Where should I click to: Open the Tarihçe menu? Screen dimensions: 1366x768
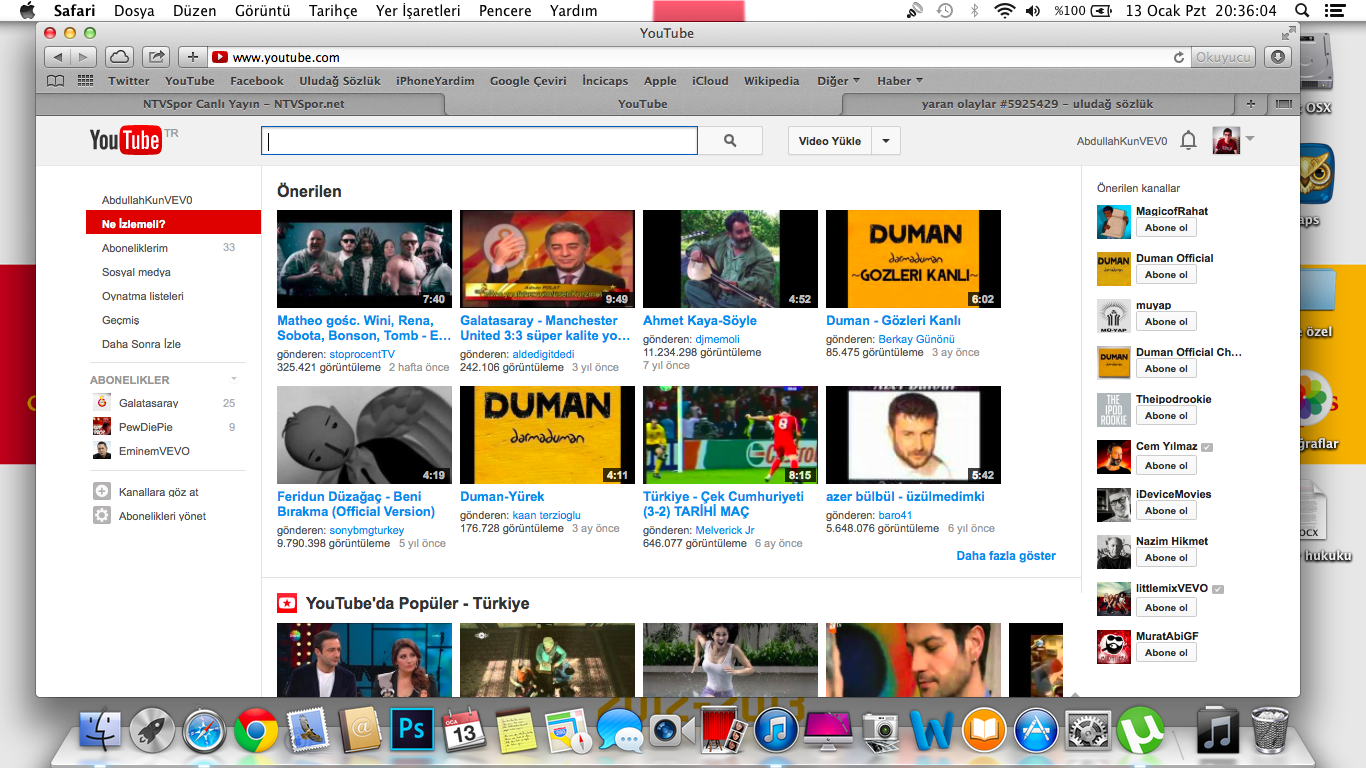click(x=331, y=11)
